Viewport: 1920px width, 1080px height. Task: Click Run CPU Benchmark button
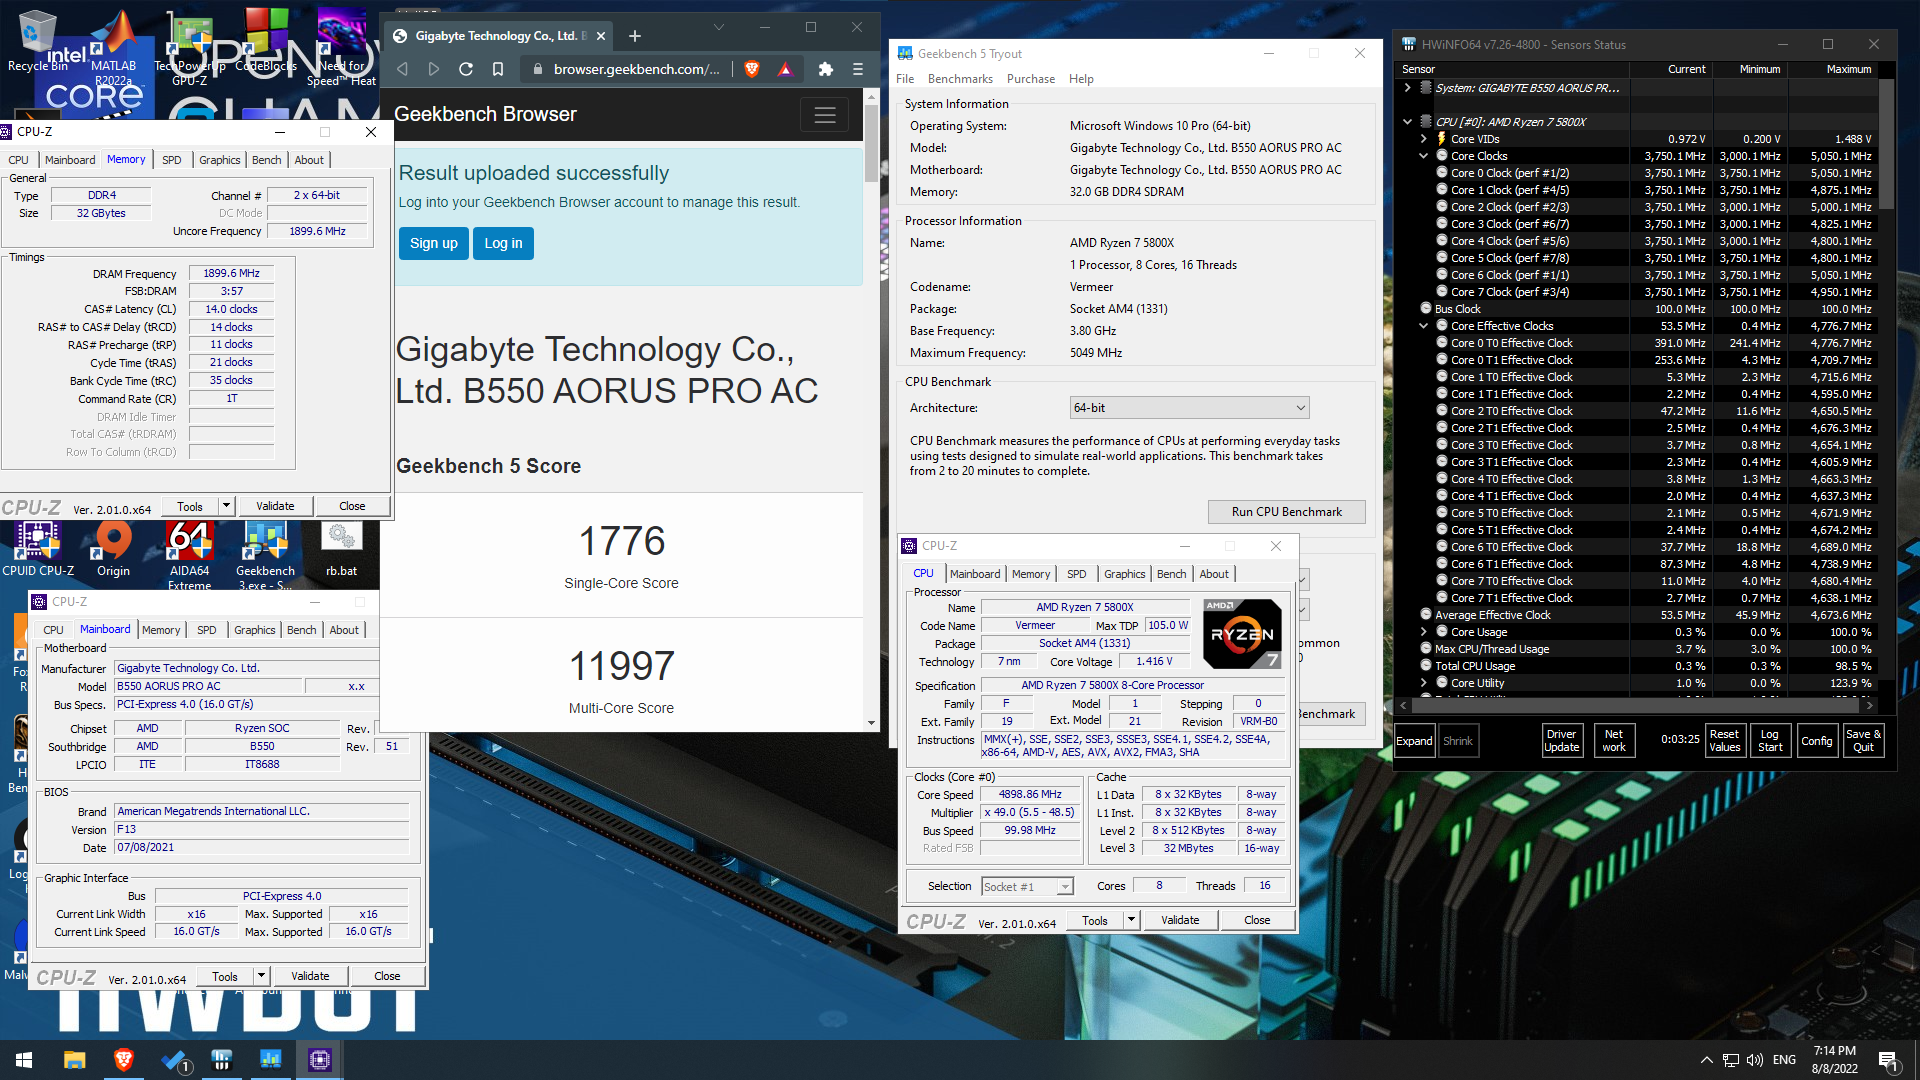[1286, 512]
